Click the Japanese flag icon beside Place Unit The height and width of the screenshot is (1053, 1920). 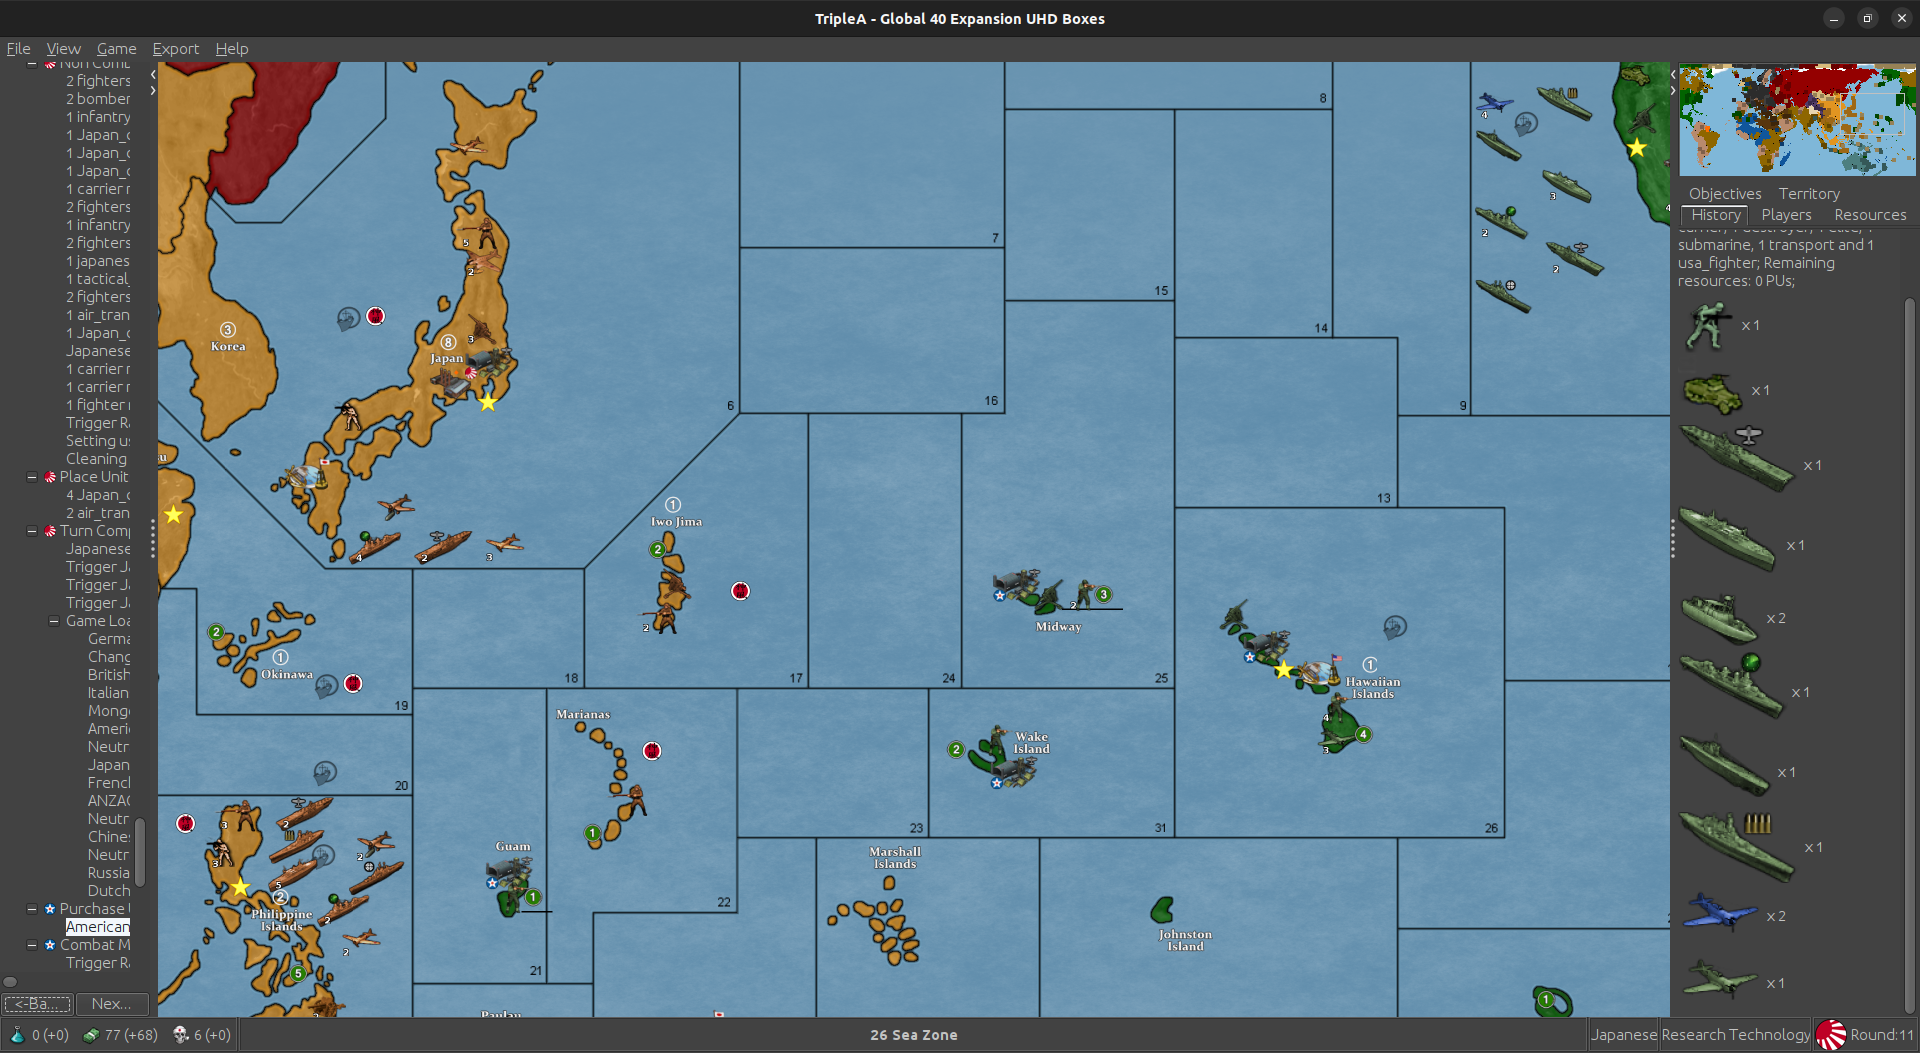tap(50, 477)
